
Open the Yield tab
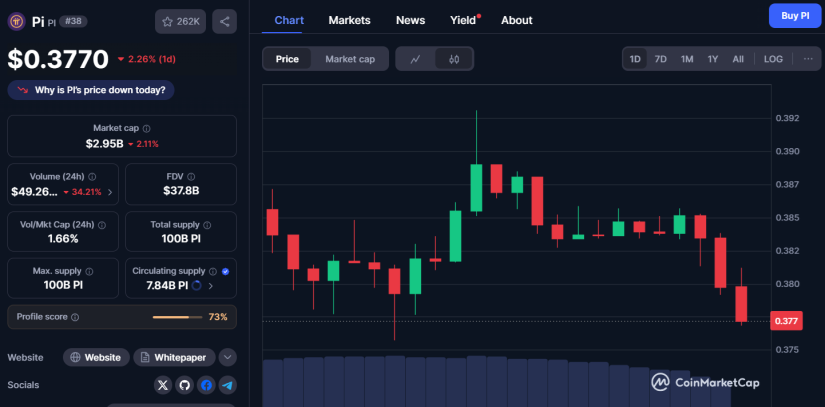(x=463, y=21)
